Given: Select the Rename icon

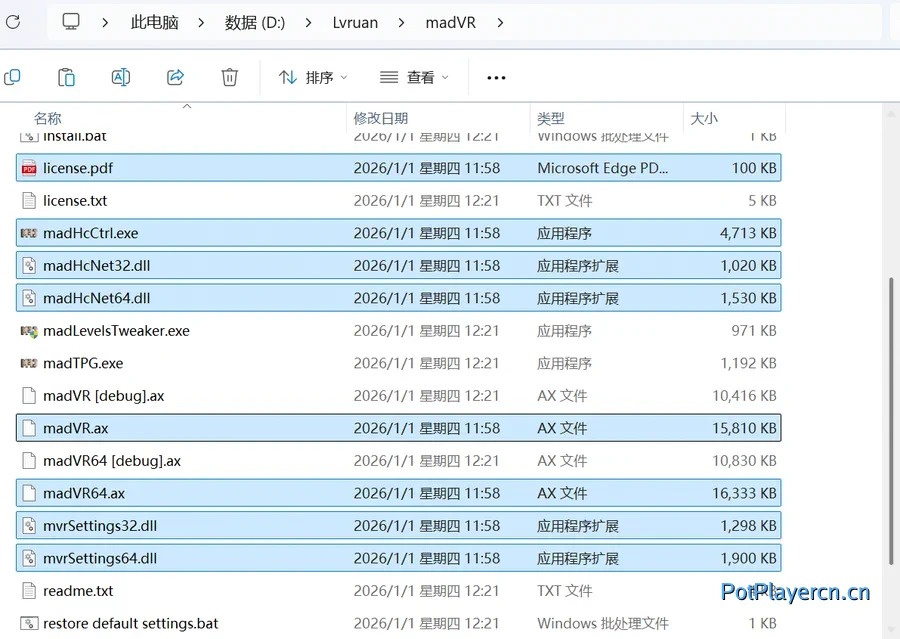Looking at the screenshot, I should [120, 76].
